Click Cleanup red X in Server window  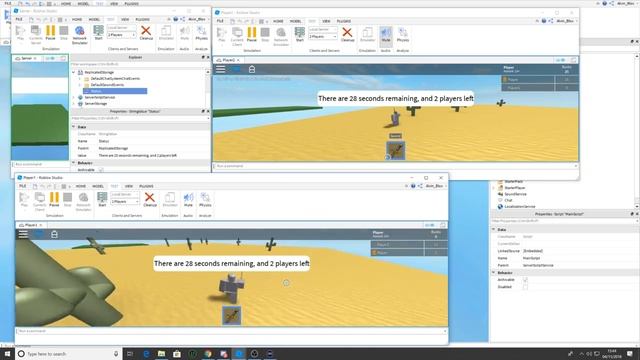coord(146,32)
